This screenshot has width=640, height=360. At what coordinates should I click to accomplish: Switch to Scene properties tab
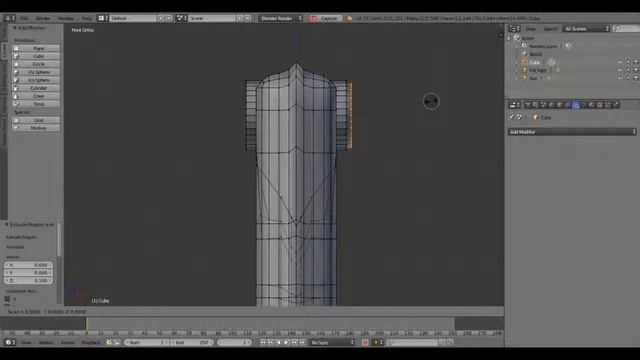[x=544, y=105]
